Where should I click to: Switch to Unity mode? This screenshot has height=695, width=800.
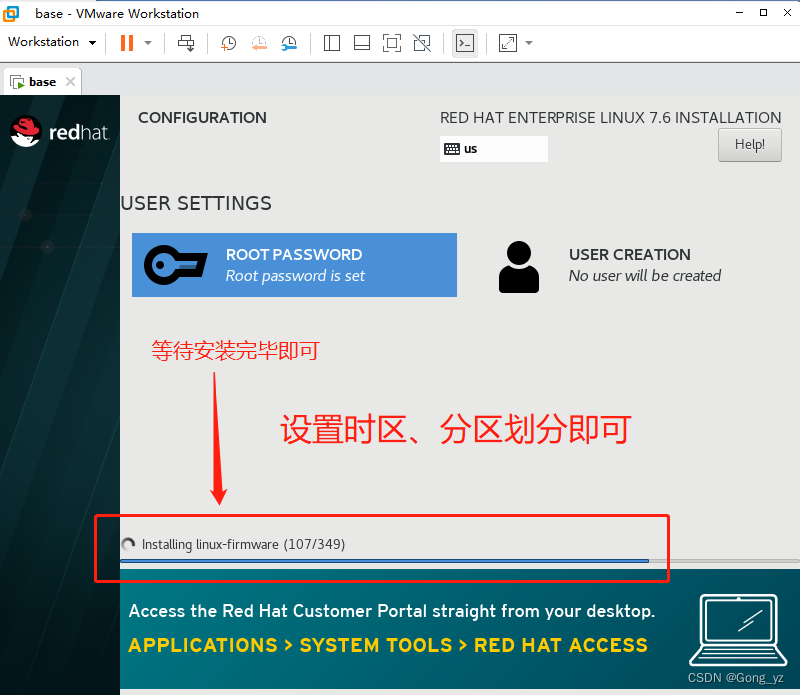(422, 43)
